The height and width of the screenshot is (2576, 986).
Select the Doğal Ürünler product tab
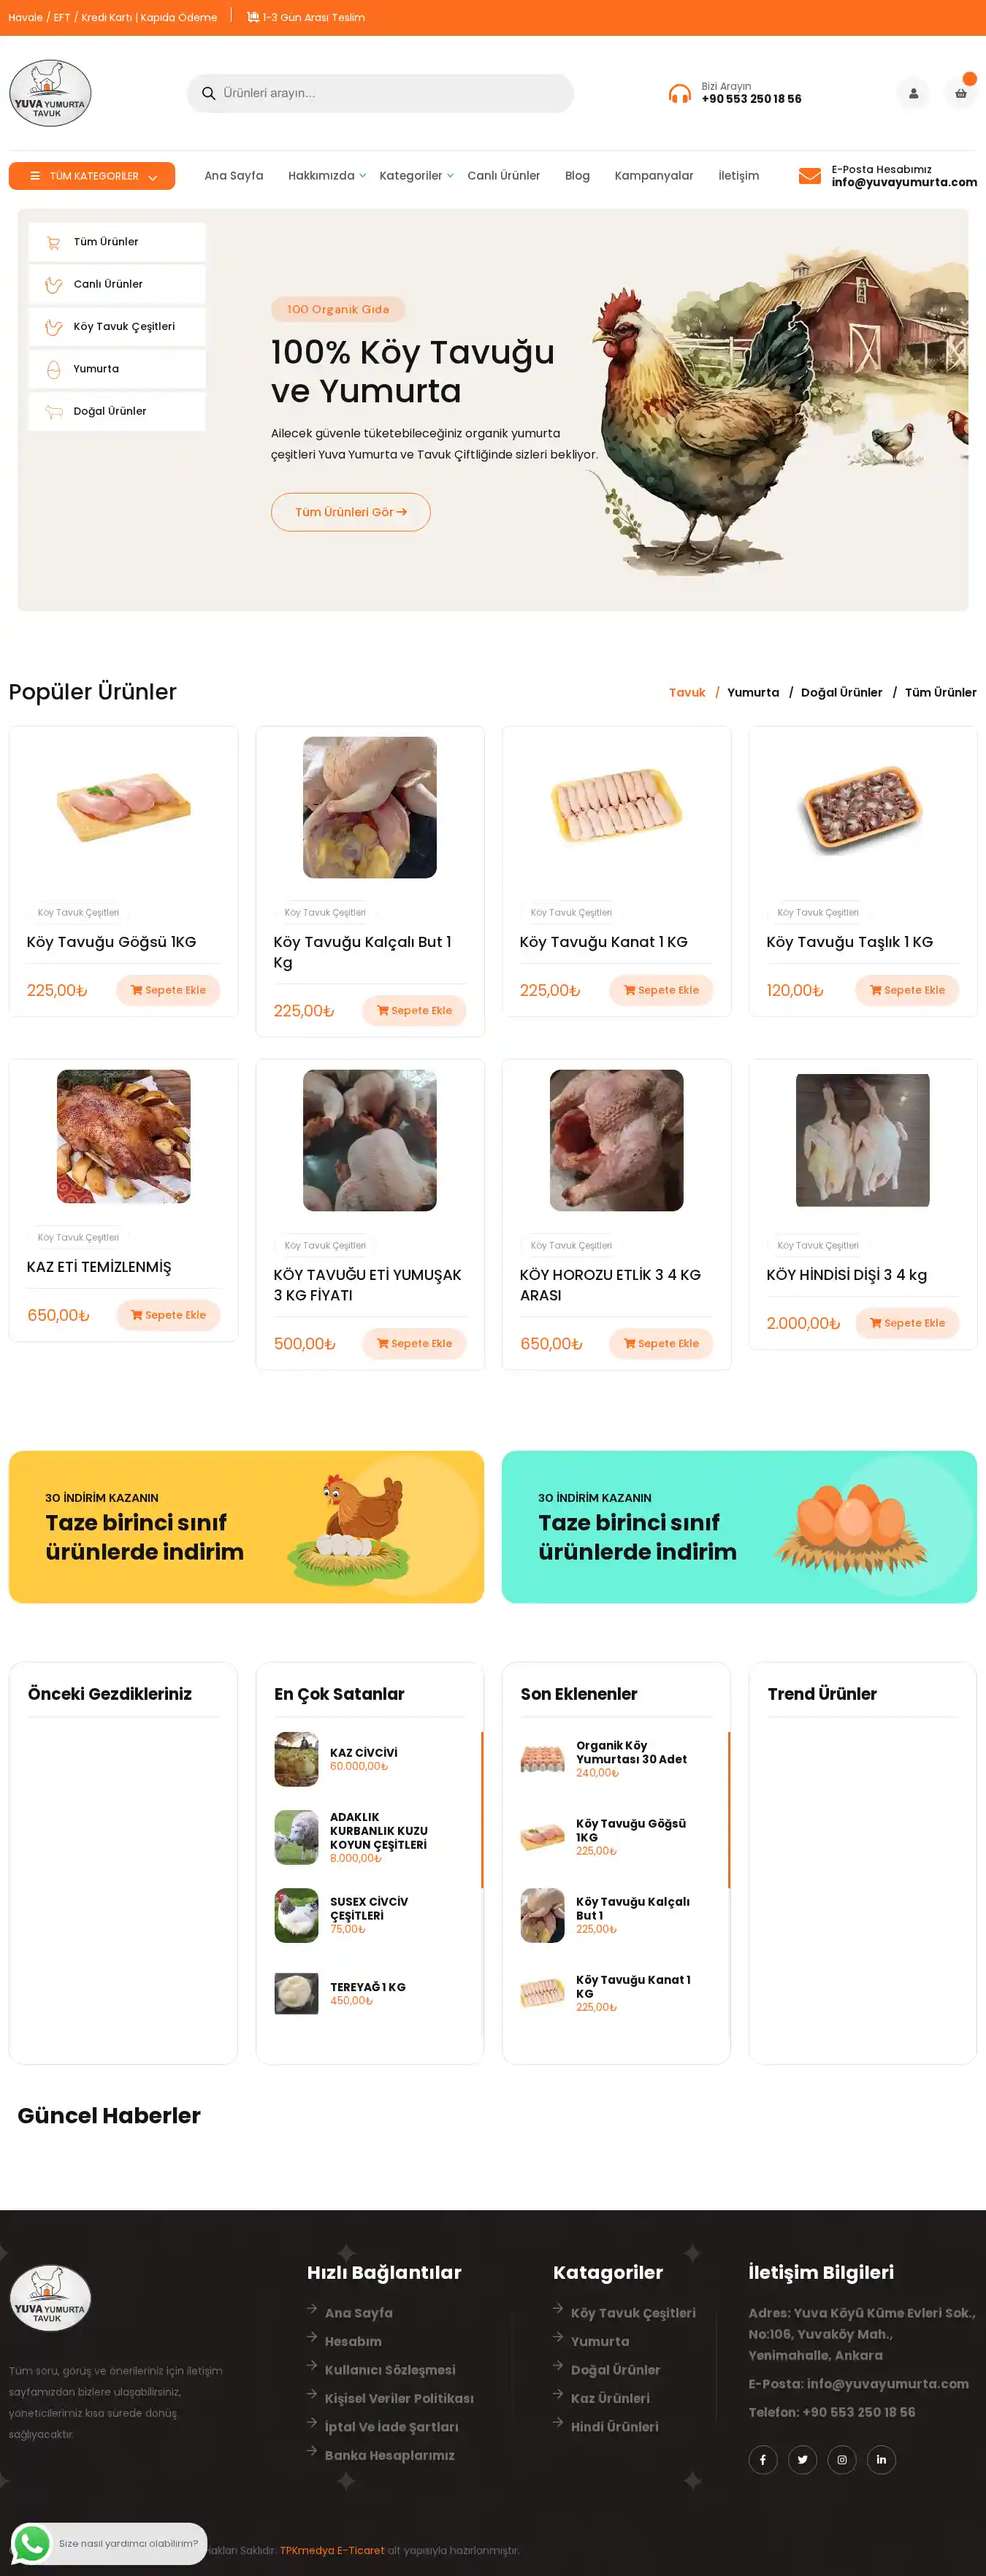pyautogui.click(x=842, y=692)
